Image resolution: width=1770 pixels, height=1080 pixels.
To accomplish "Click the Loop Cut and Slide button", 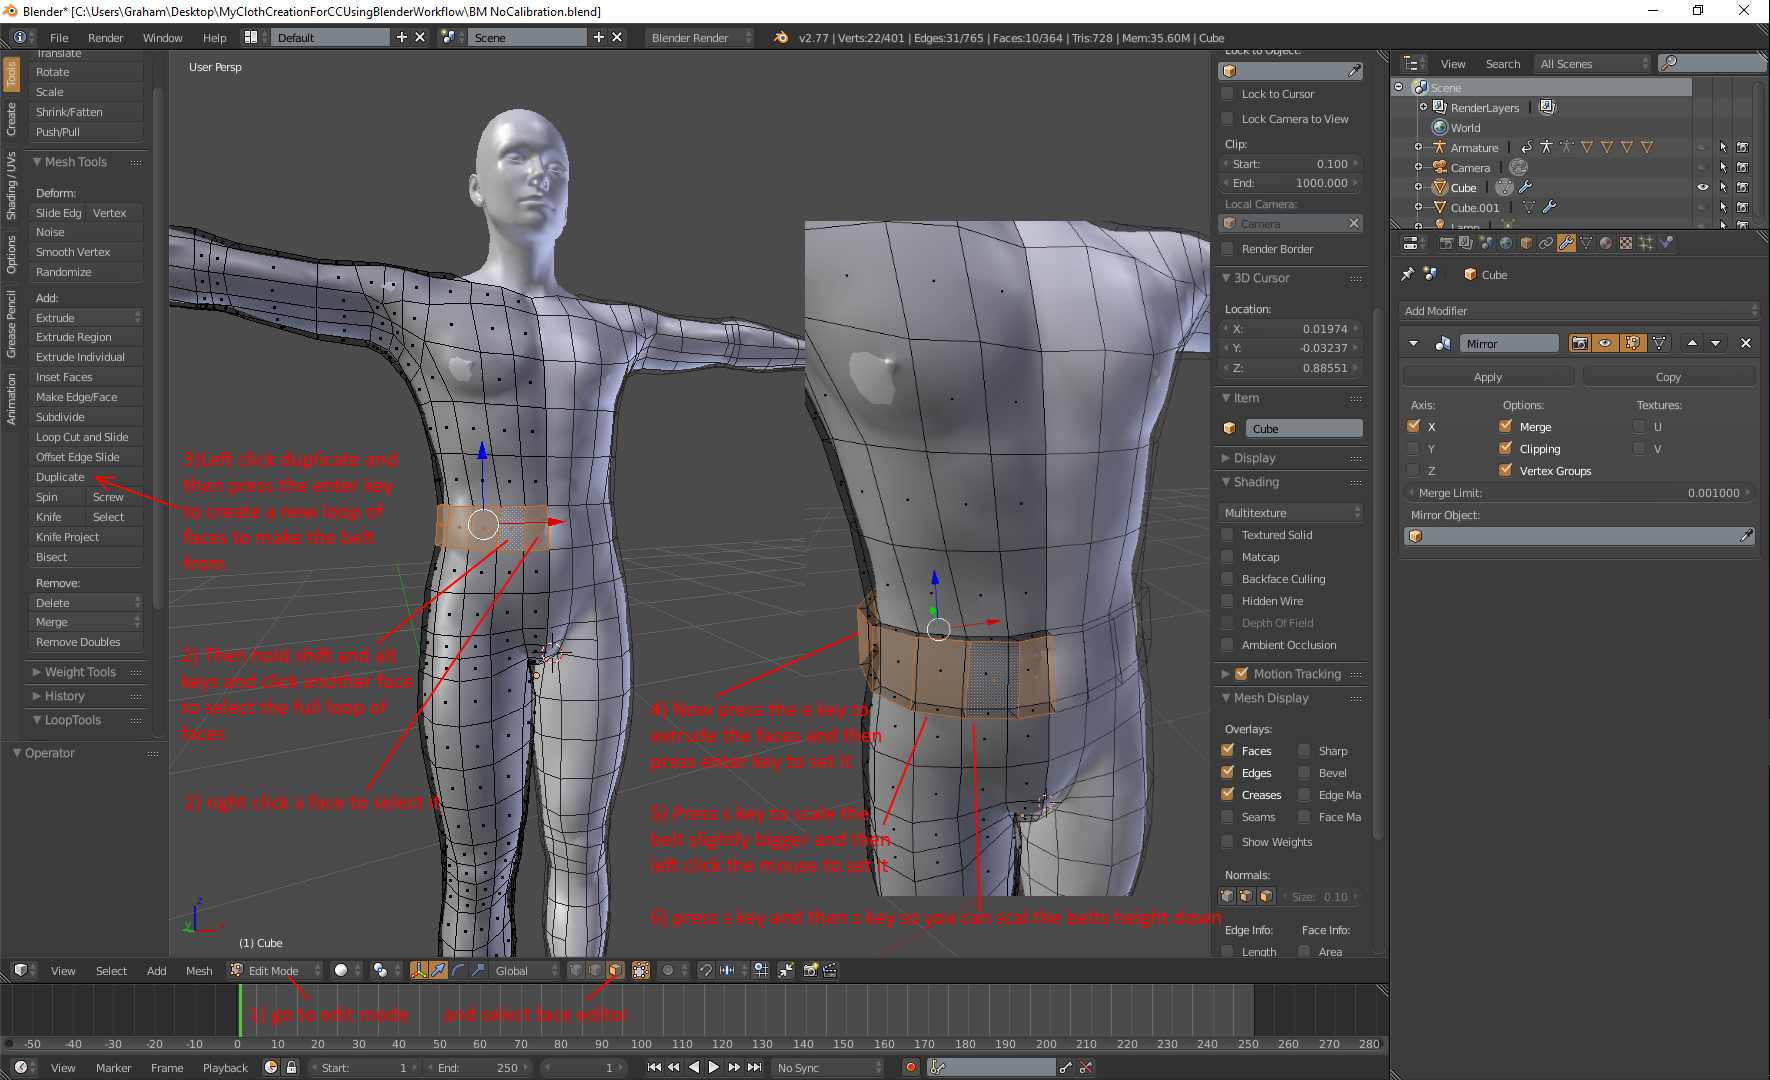I will [86, 437].
